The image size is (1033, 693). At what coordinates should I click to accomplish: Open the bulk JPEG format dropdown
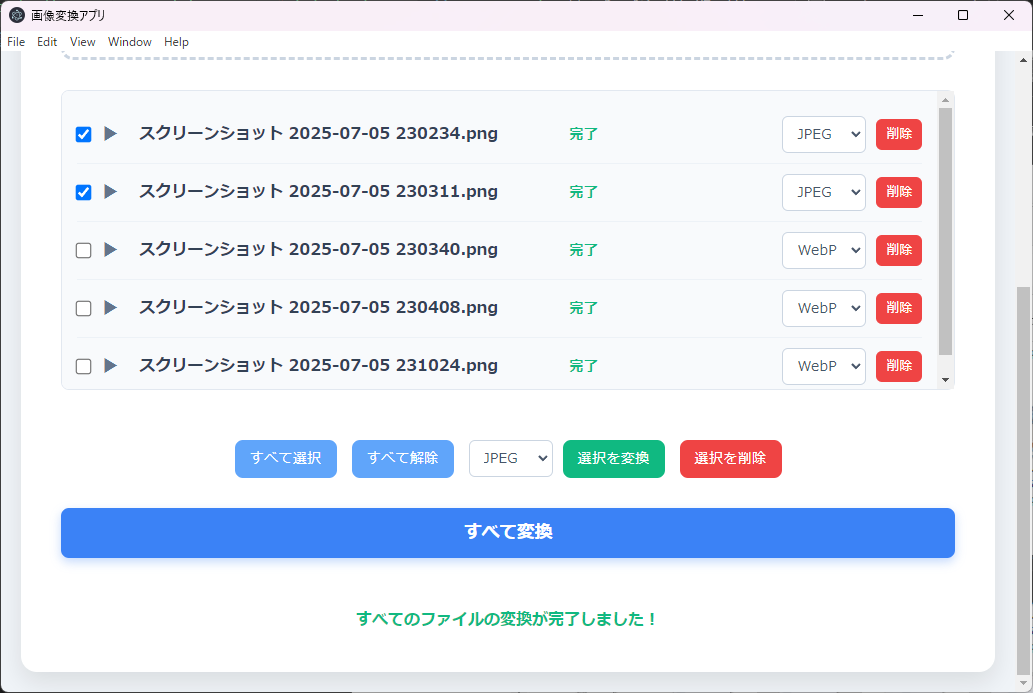pyautogui.click(x=511, y=458)
